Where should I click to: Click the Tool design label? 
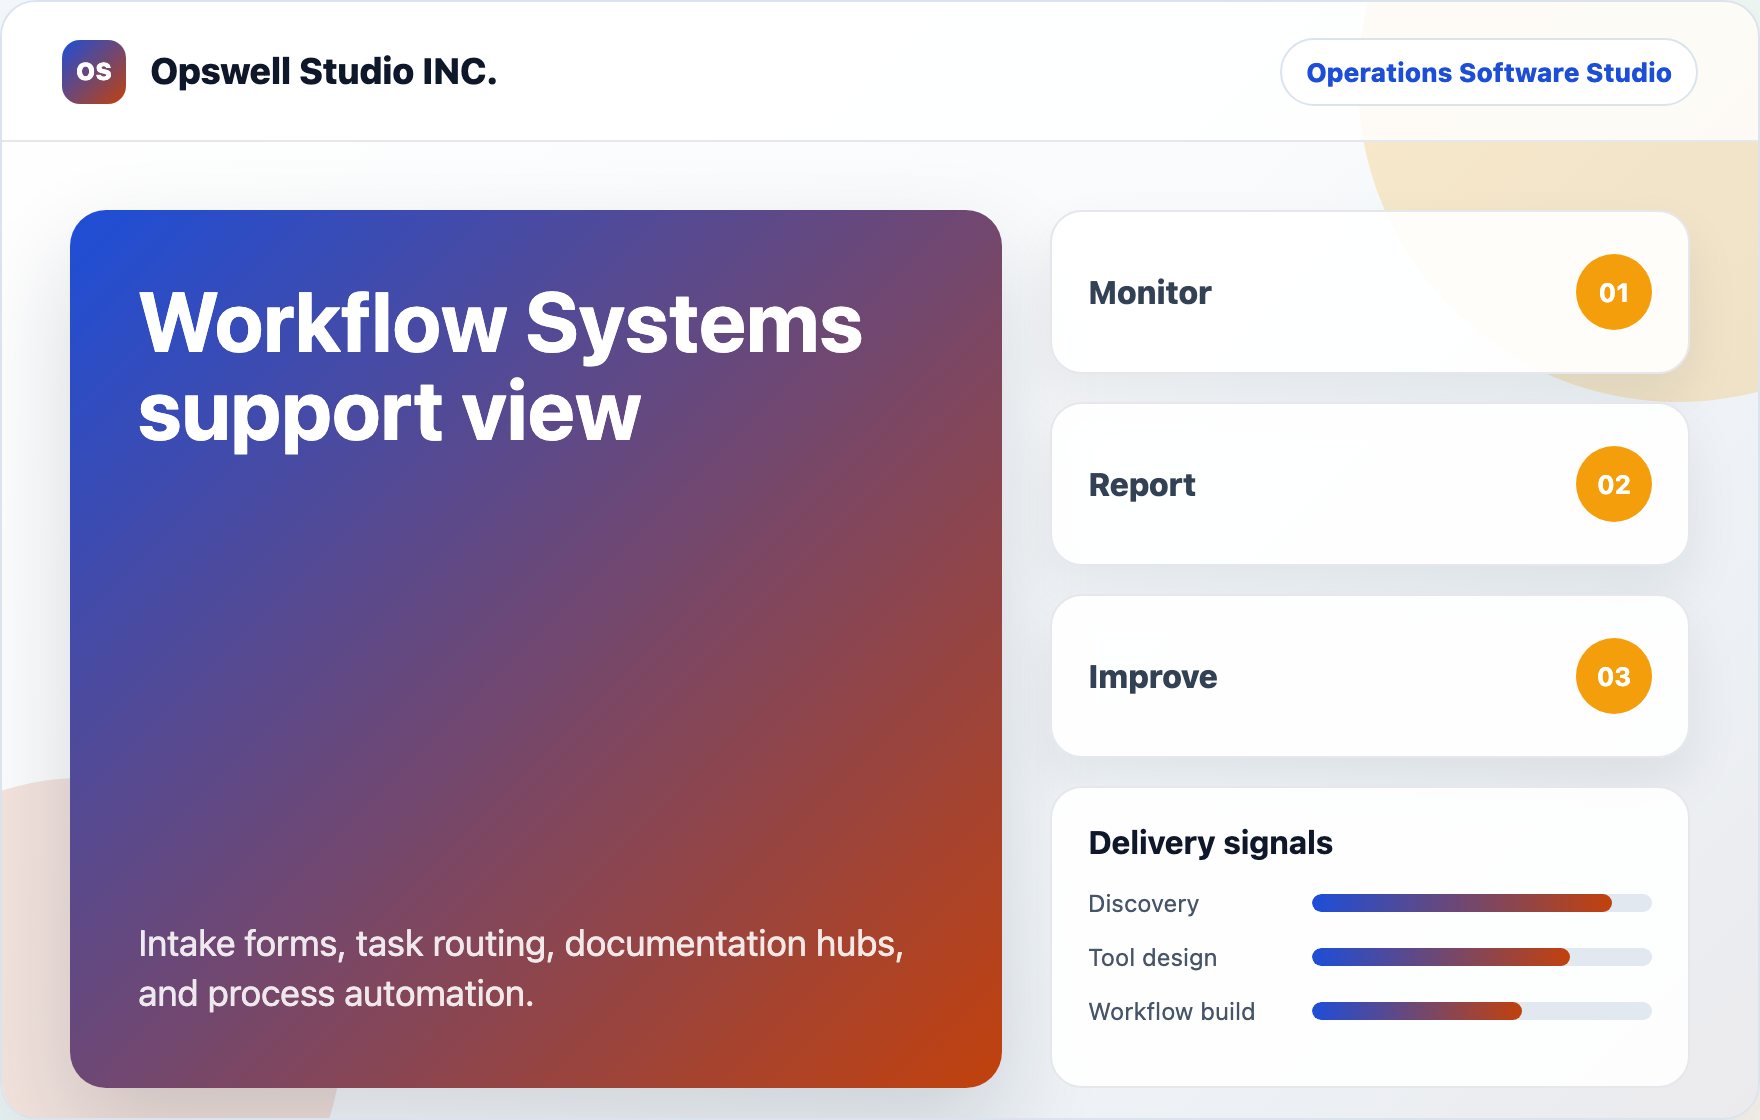click(1152, 958)
